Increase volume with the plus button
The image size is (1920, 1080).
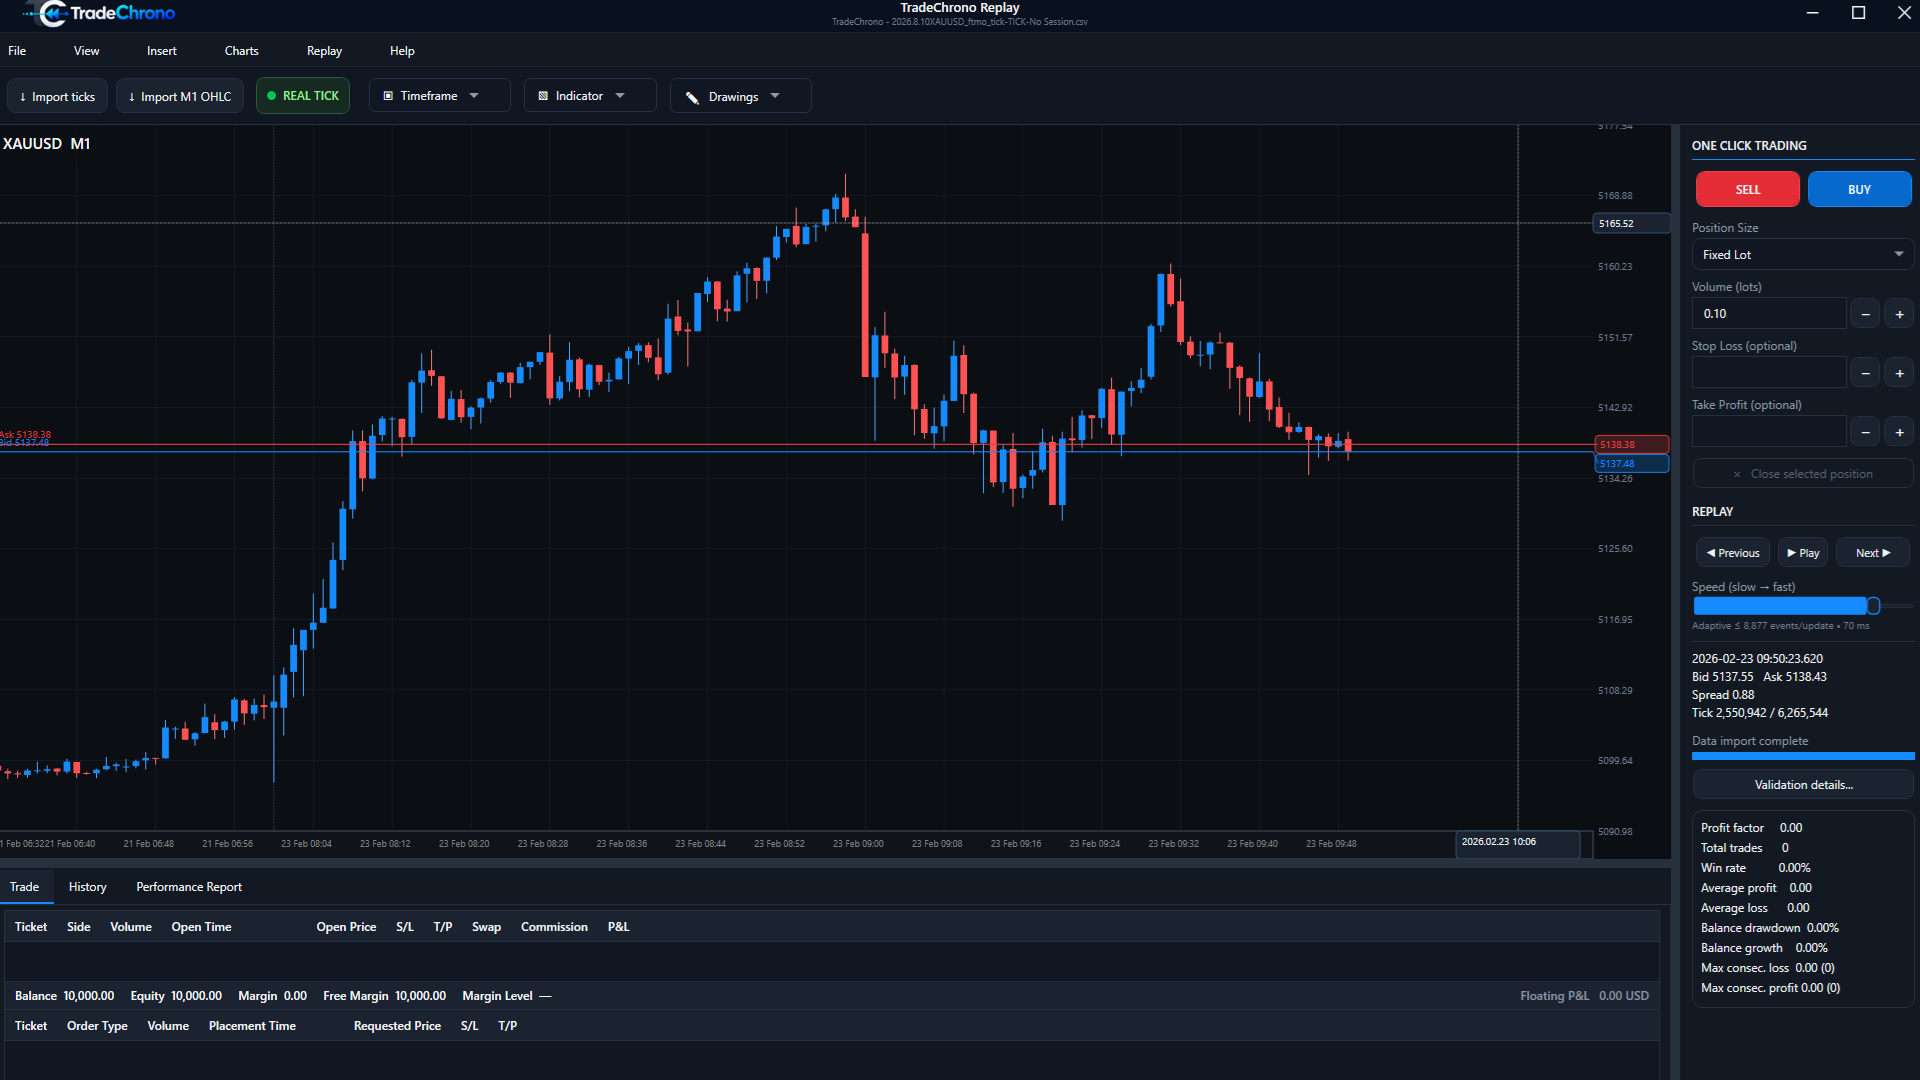click(1900, 314)
